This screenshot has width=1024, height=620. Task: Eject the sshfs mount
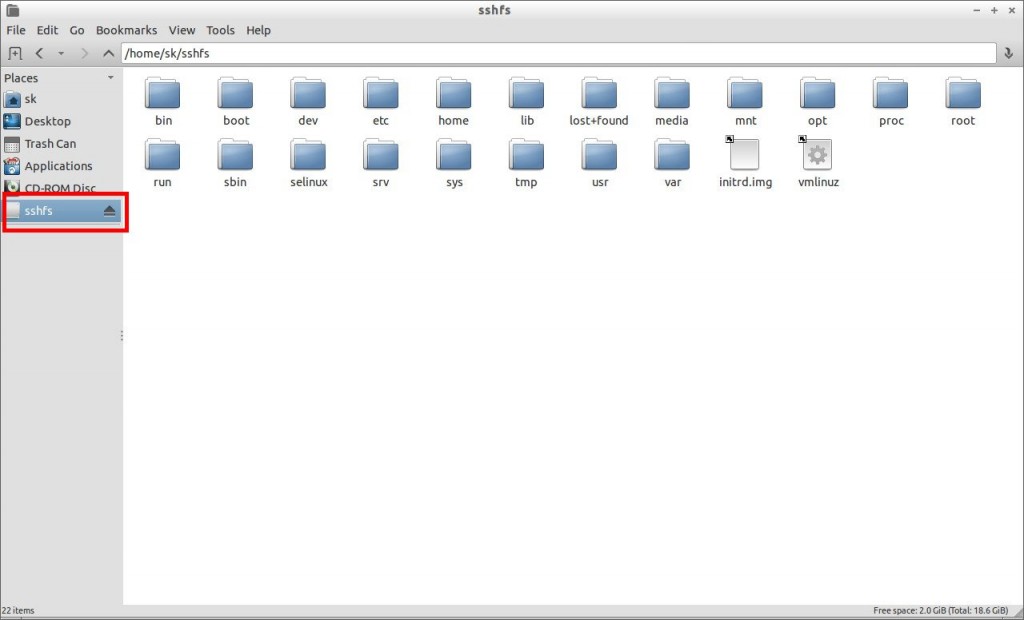tap(109, 211)
